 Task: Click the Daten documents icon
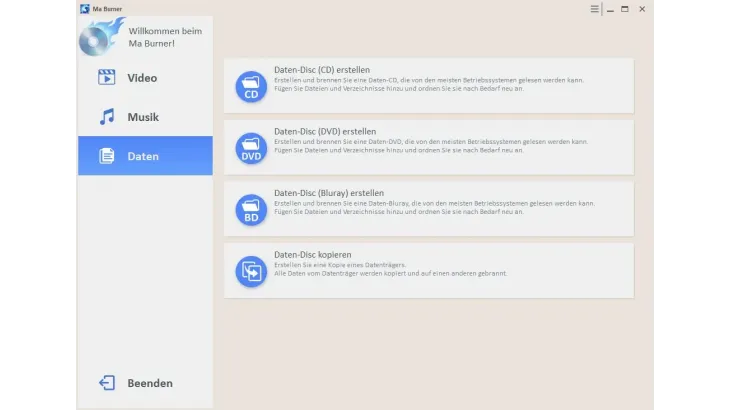tap(107, 156)
